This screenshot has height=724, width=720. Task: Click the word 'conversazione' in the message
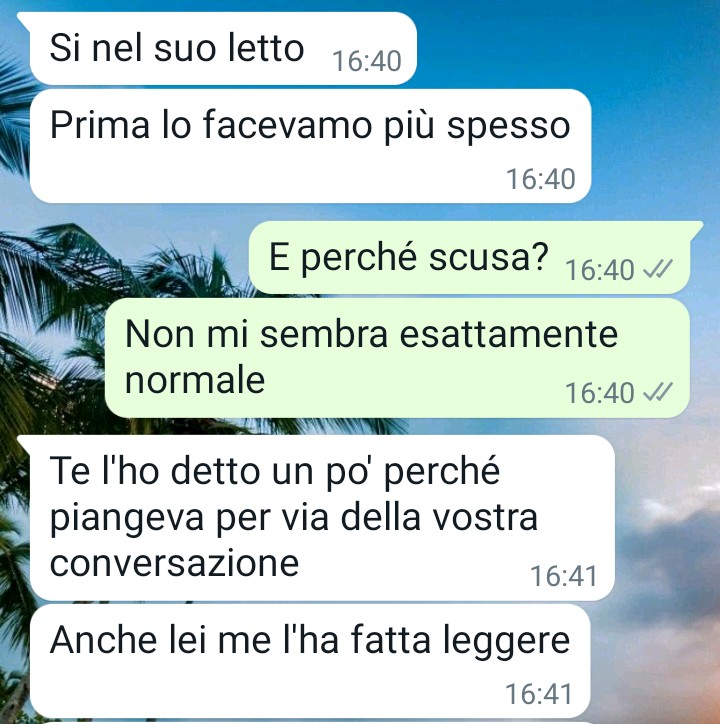175,563
